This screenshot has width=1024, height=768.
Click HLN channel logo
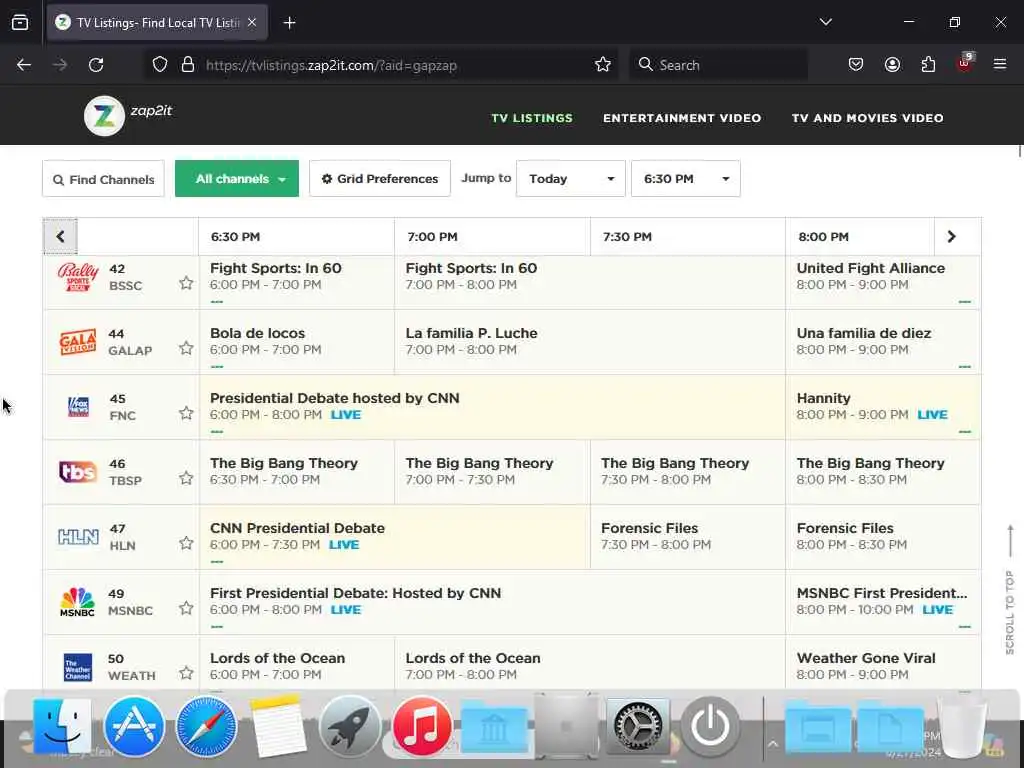[x=78, y=537]
